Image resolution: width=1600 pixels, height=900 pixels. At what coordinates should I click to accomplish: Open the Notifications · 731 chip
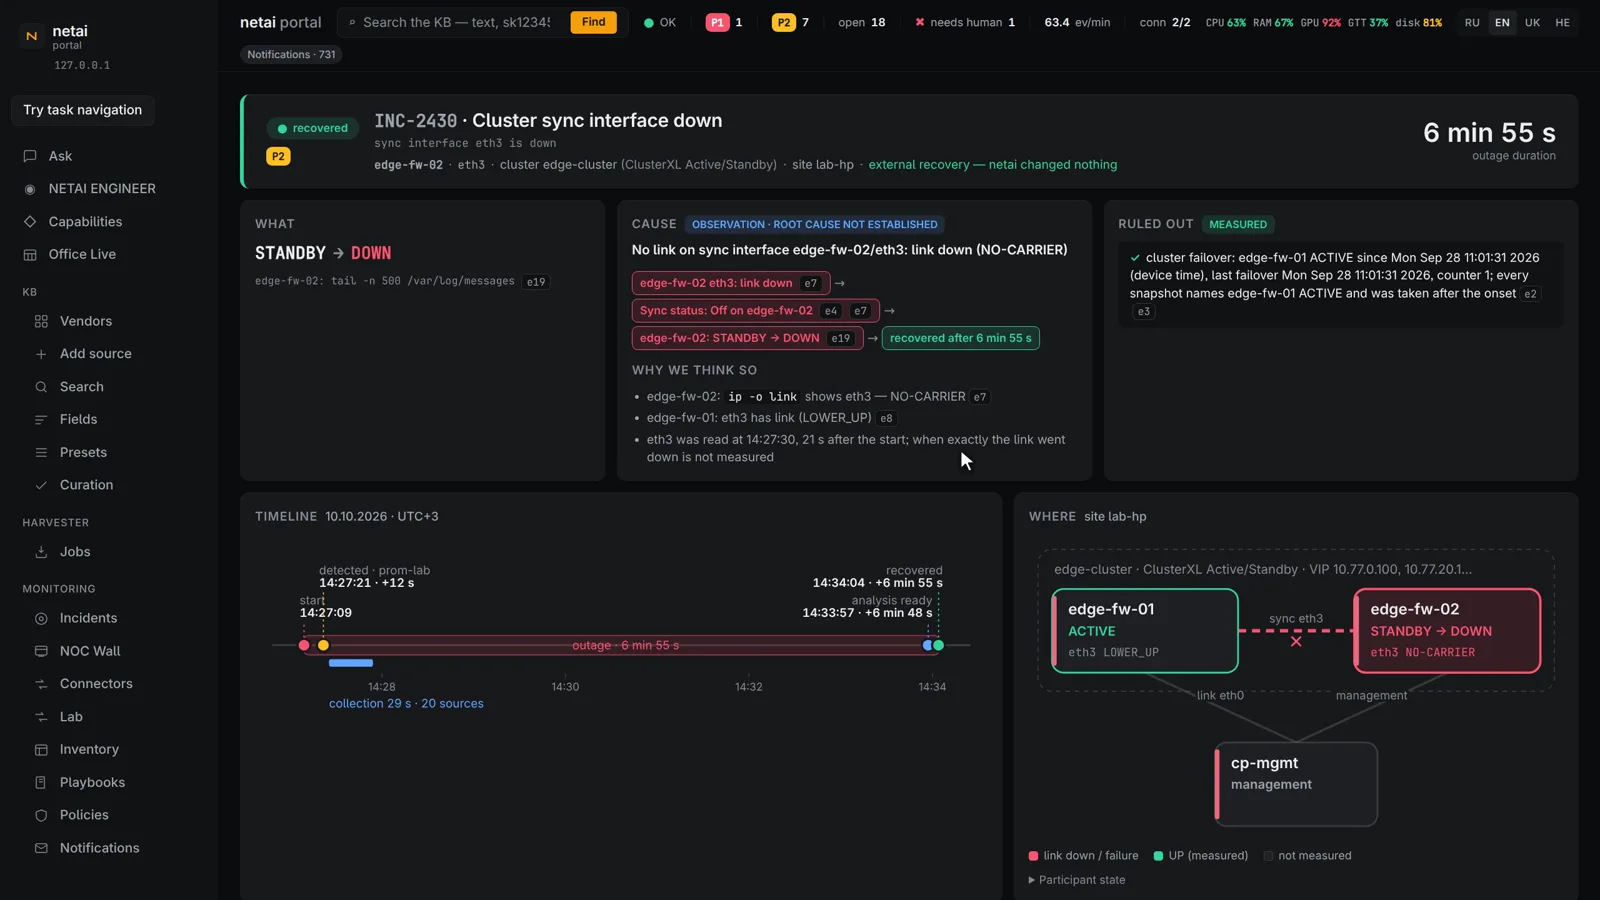291,55
